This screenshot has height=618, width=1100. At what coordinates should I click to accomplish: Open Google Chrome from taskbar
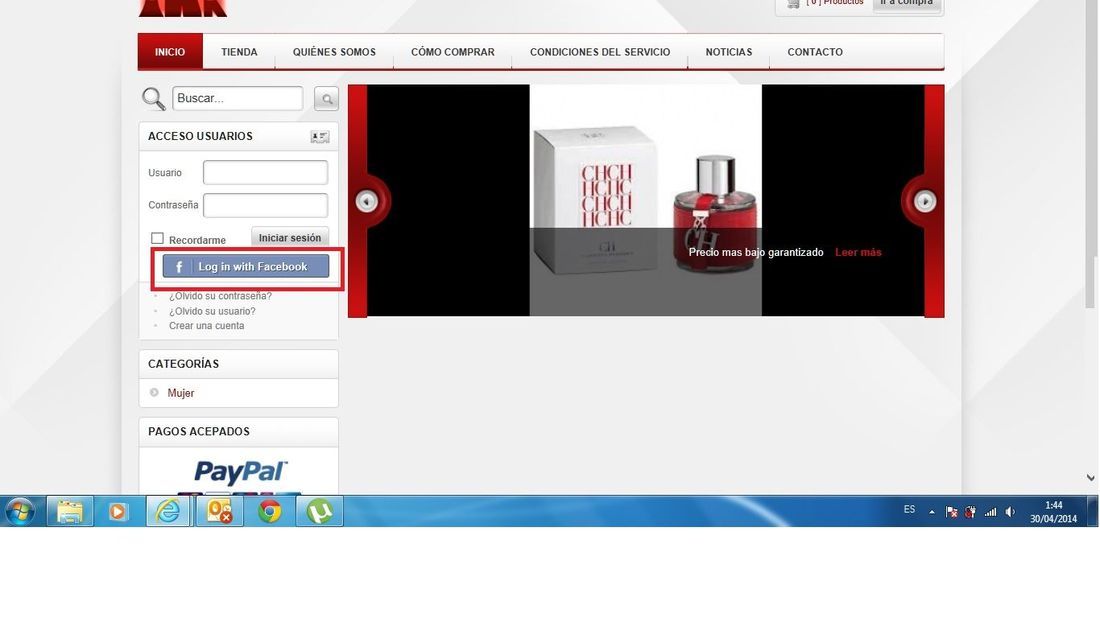(x=269, y=511)
